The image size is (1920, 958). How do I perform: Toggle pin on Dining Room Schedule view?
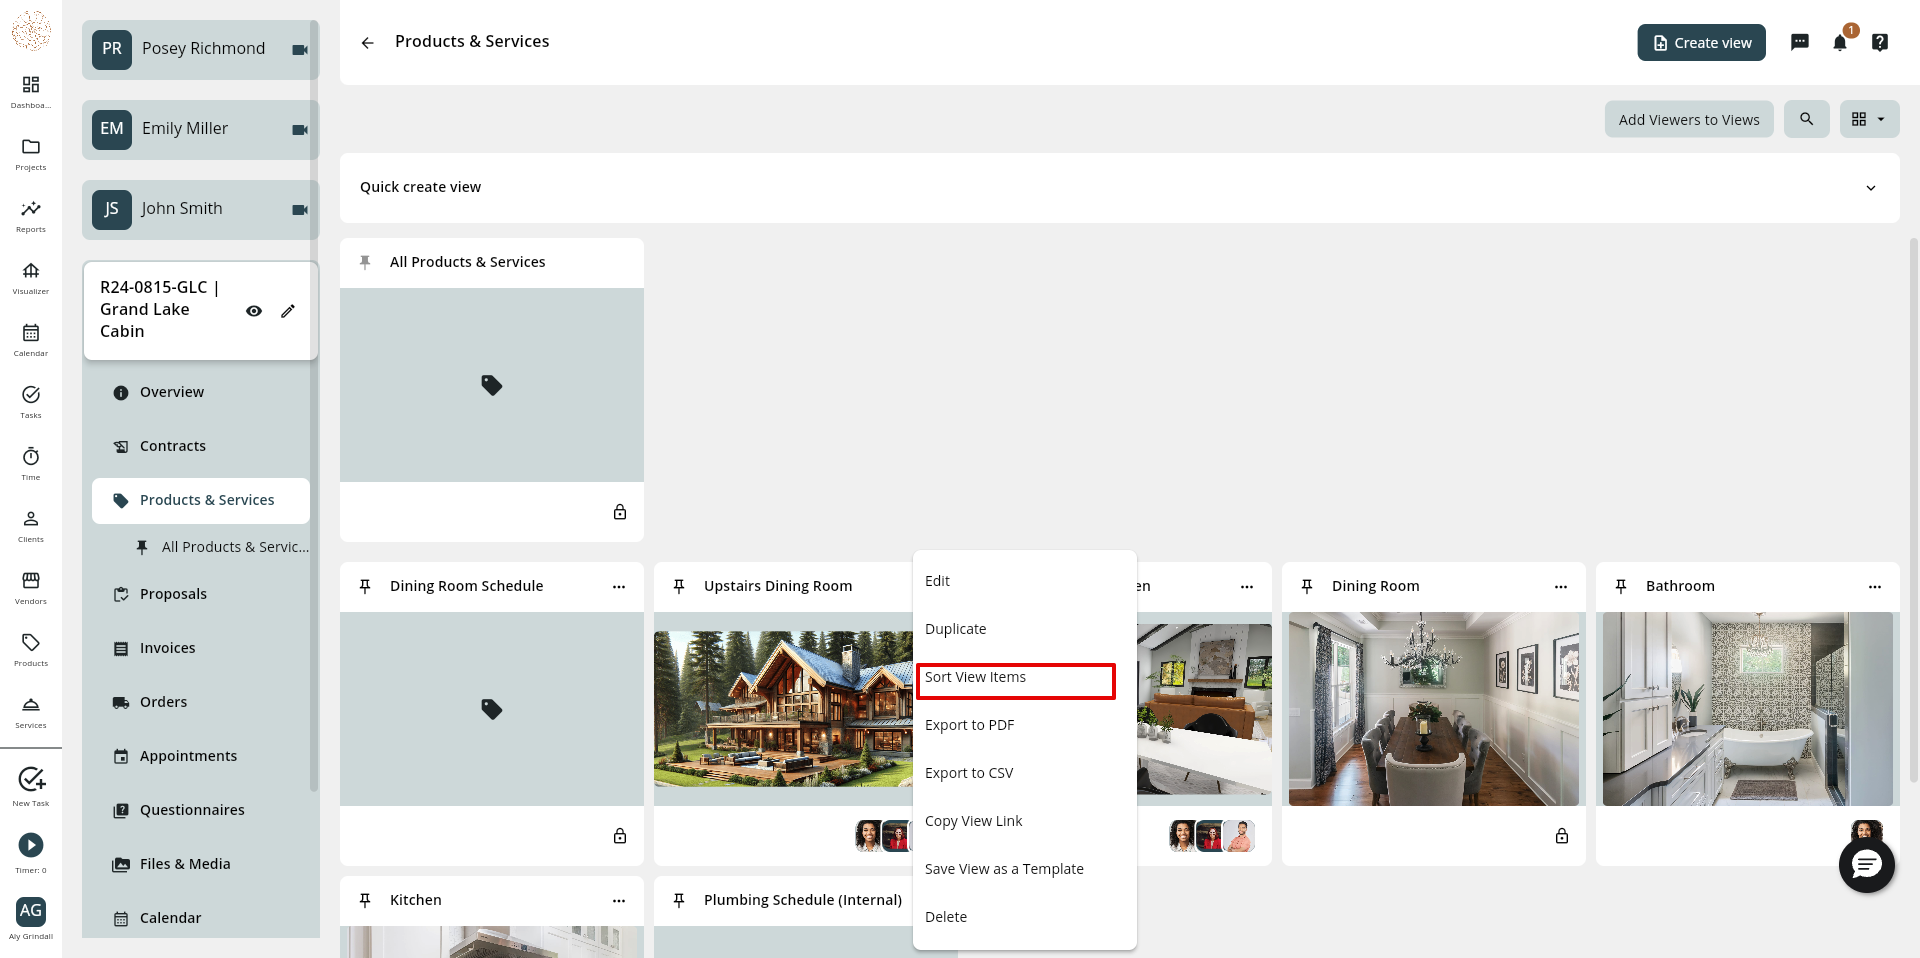pyautogui.click(x=365, y=586)
